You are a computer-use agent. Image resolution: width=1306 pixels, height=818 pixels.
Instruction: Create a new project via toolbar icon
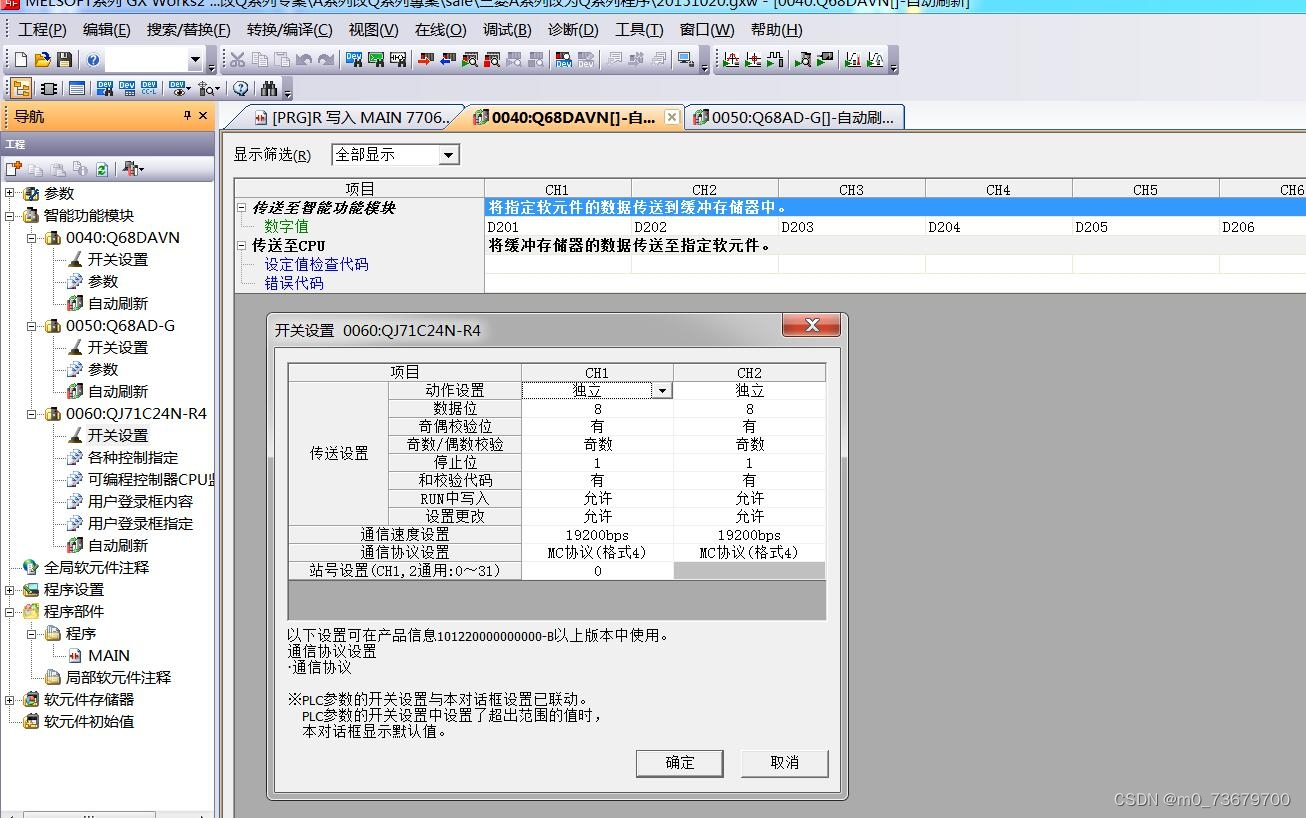[22, 60]
